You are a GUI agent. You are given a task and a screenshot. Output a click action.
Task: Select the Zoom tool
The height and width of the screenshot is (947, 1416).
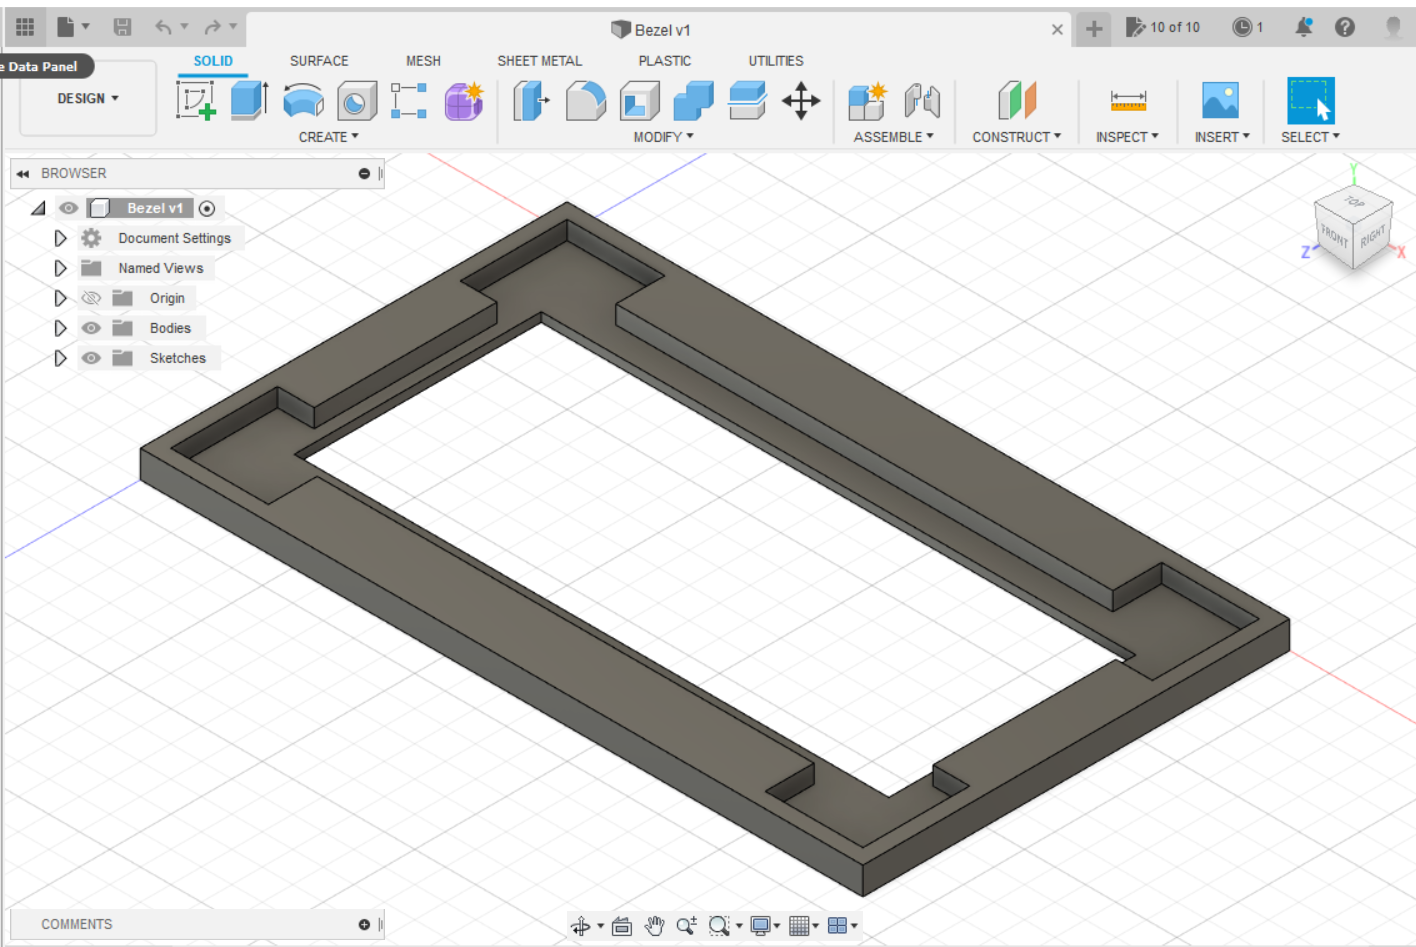686,926
